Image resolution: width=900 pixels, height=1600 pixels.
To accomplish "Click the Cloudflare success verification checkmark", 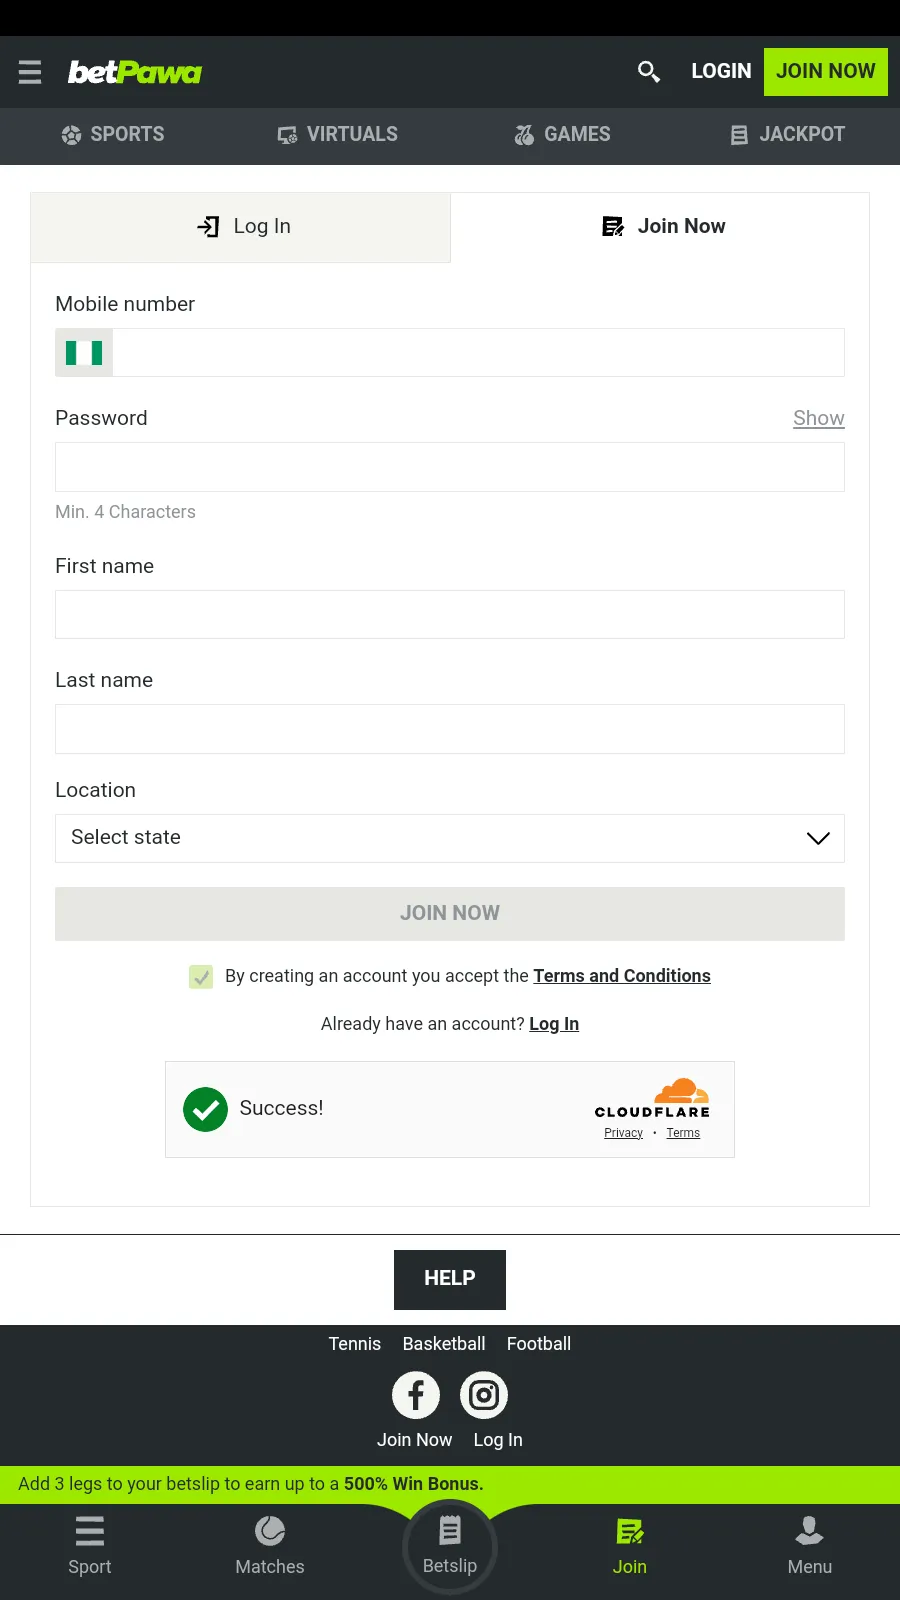I will [x=205, y=1109].
